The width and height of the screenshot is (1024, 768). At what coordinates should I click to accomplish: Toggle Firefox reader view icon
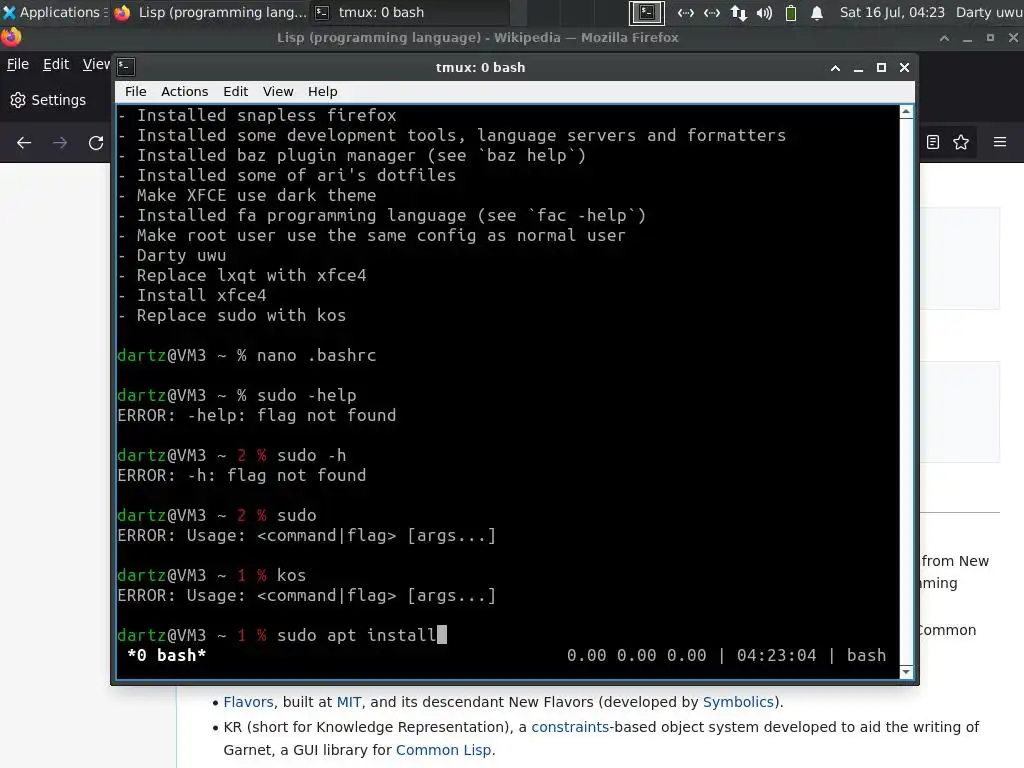933,142
